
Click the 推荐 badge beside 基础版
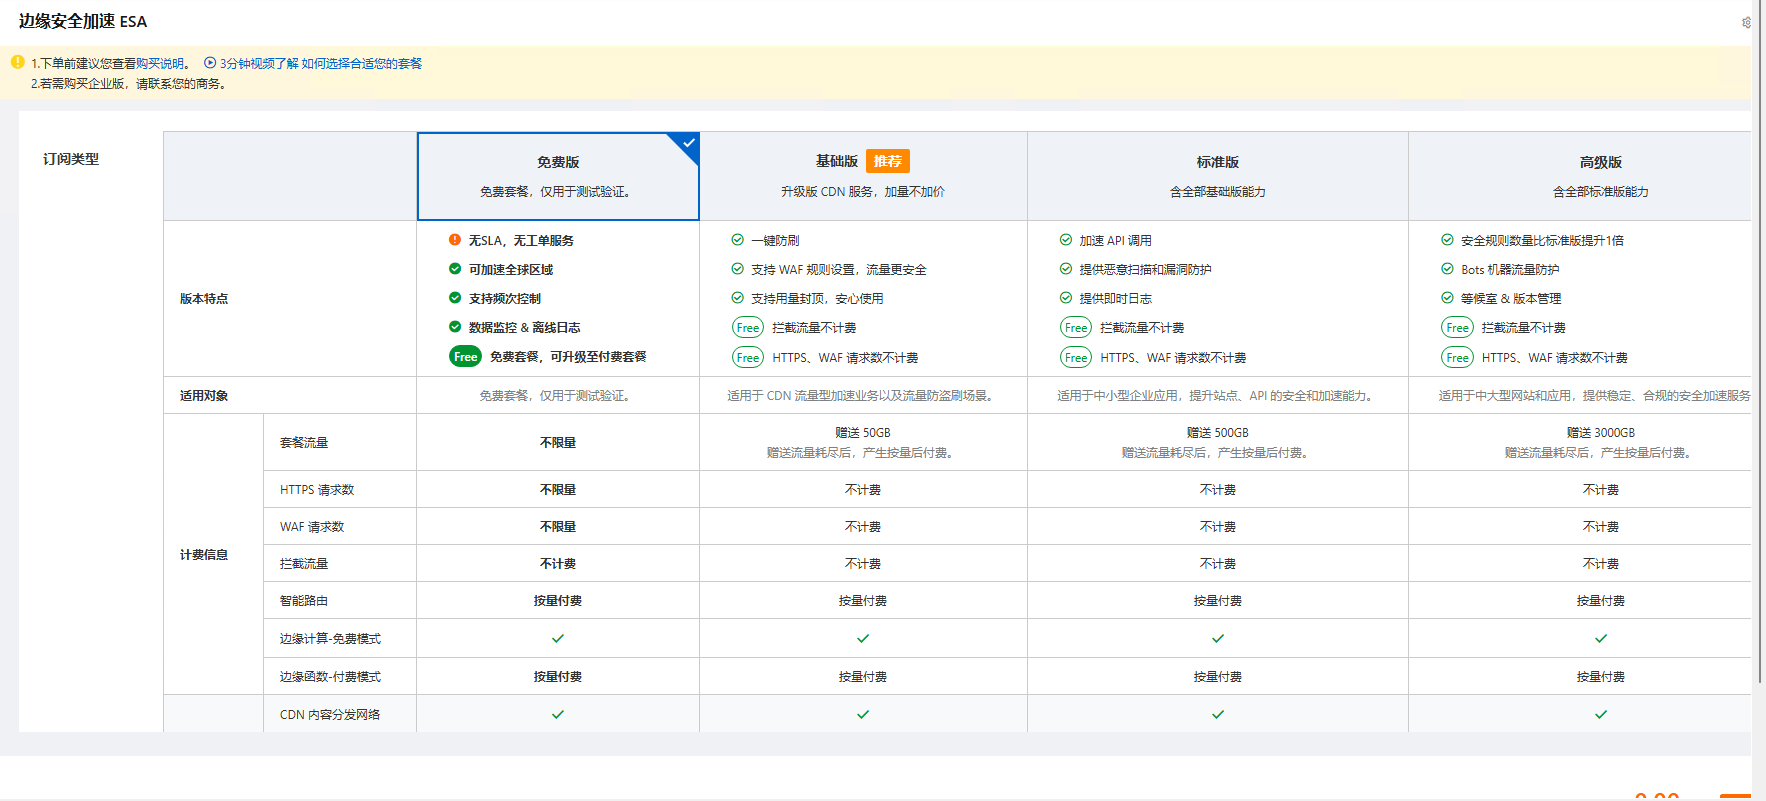[x=887, y=161]
